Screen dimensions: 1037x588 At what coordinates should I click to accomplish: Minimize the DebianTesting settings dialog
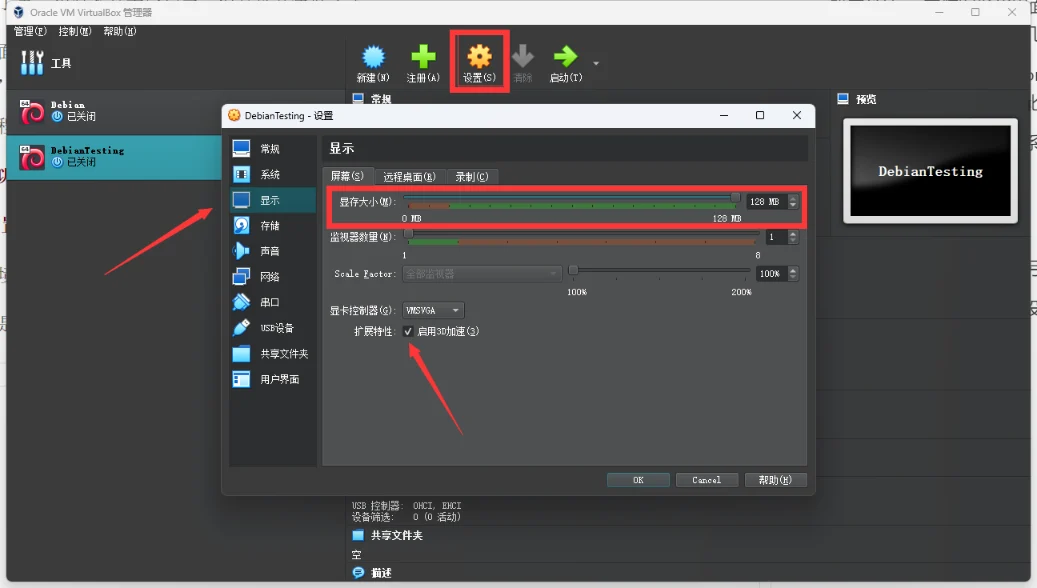click(x=724, y=115)
